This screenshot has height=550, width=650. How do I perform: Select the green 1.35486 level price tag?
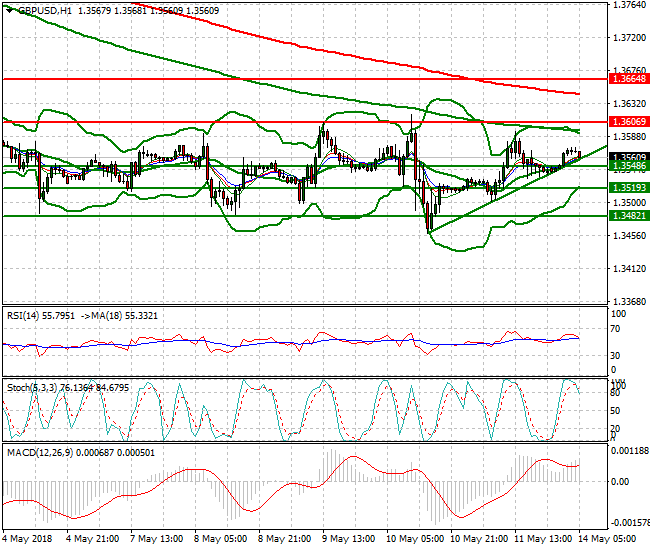coord(629,166)
